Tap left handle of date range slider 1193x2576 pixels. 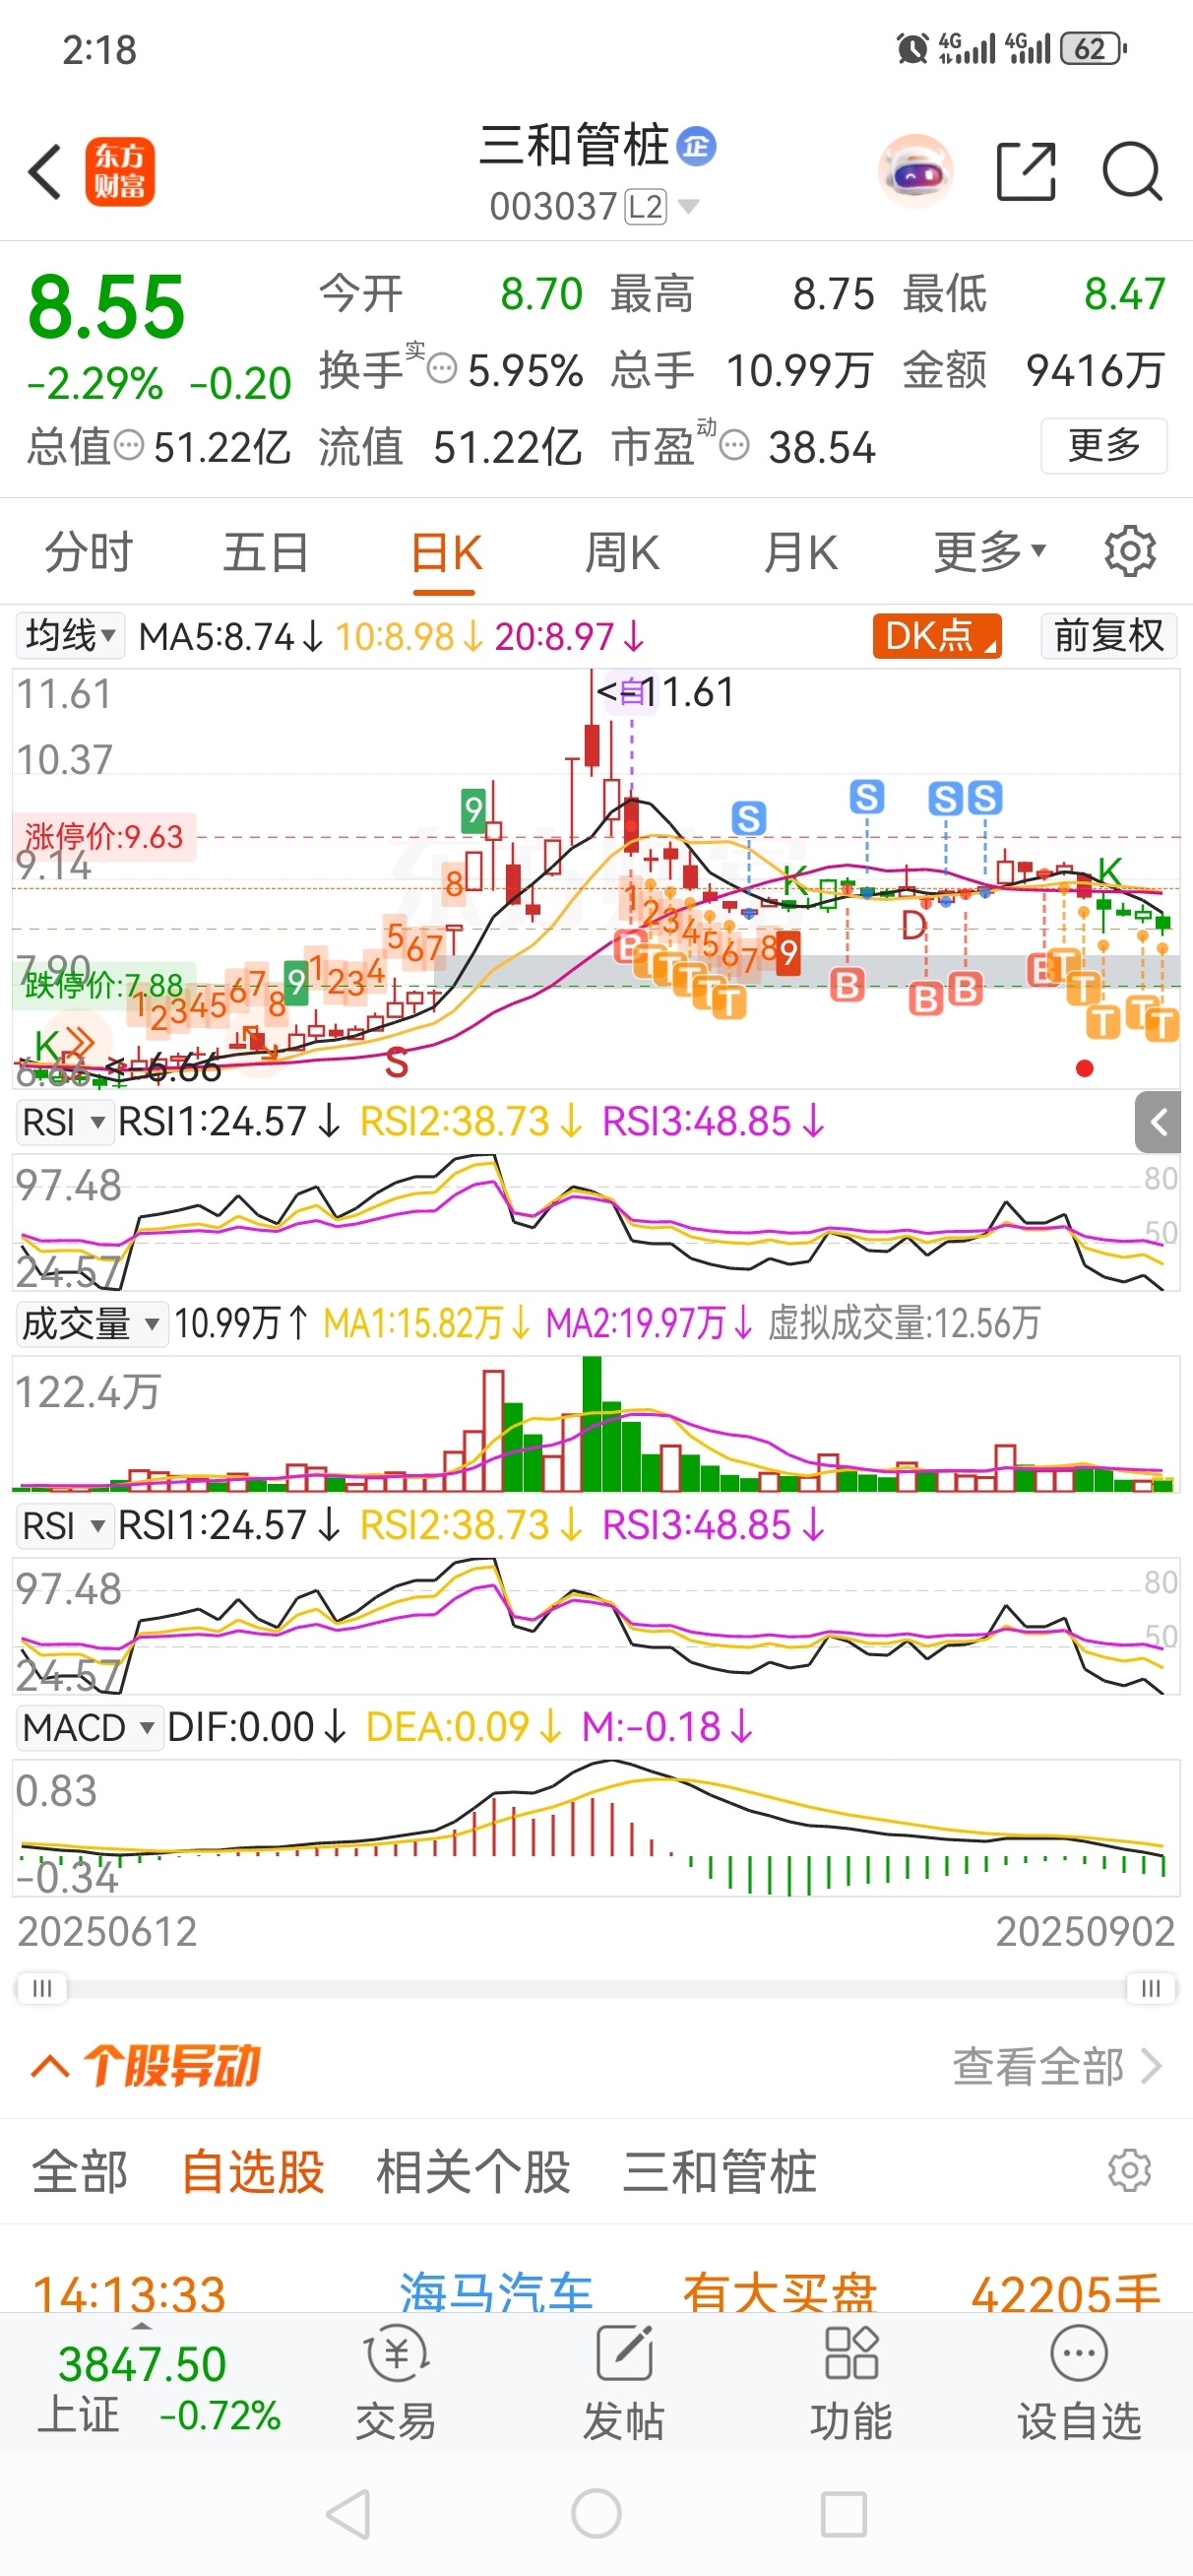pos(42,1987)
